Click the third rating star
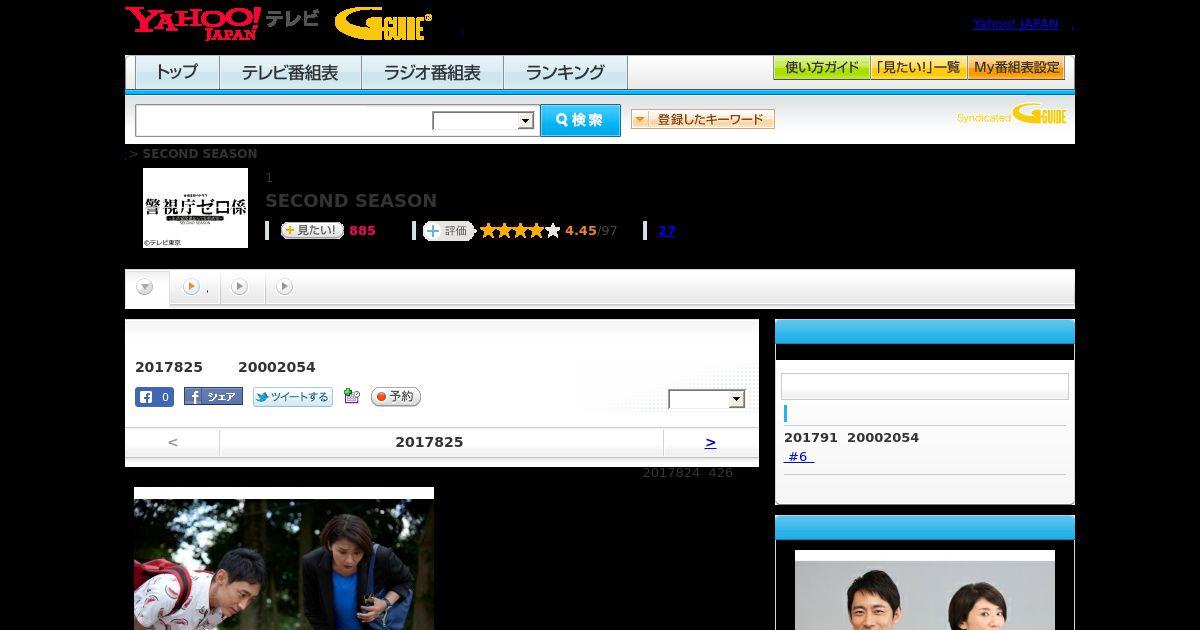Image resolution: width=1200 pixels, height=630 pixels. [520, 231]
